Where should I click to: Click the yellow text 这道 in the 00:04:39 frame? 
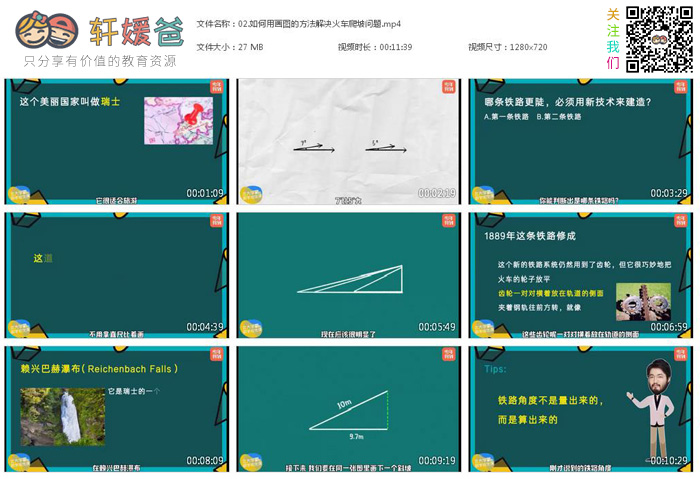coord(43,258)
